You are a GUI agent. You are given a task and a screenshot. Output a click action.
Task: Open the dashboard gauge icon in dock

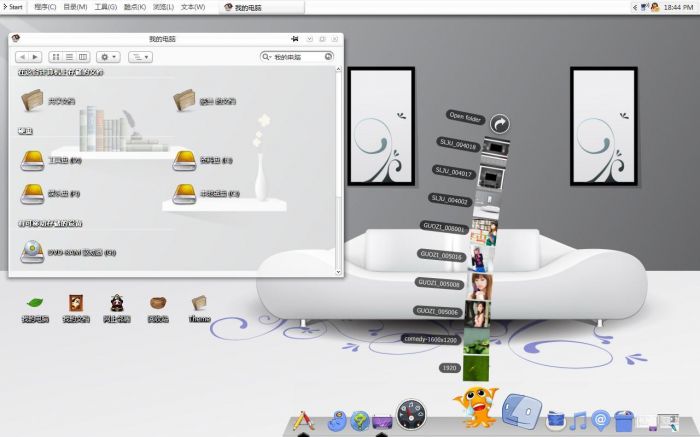tap(411, 414)
